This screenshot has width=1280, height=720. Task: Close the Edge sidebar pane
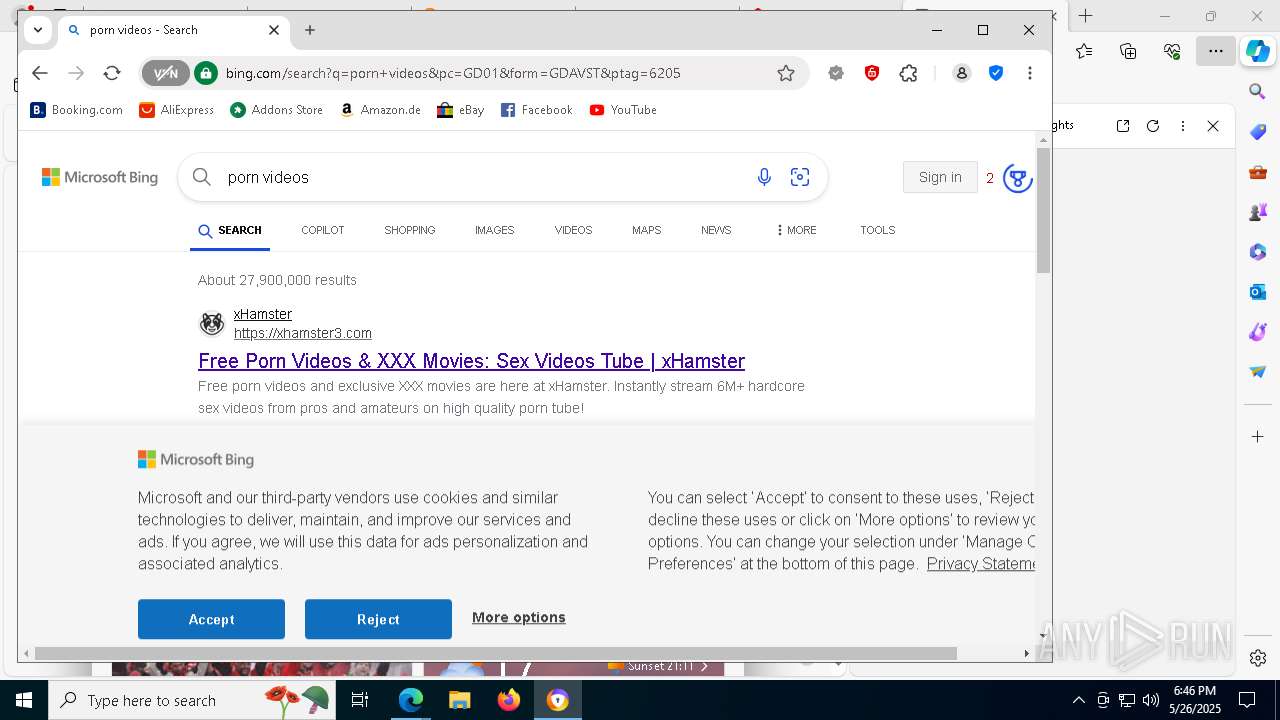click(x=1213, y=126)
